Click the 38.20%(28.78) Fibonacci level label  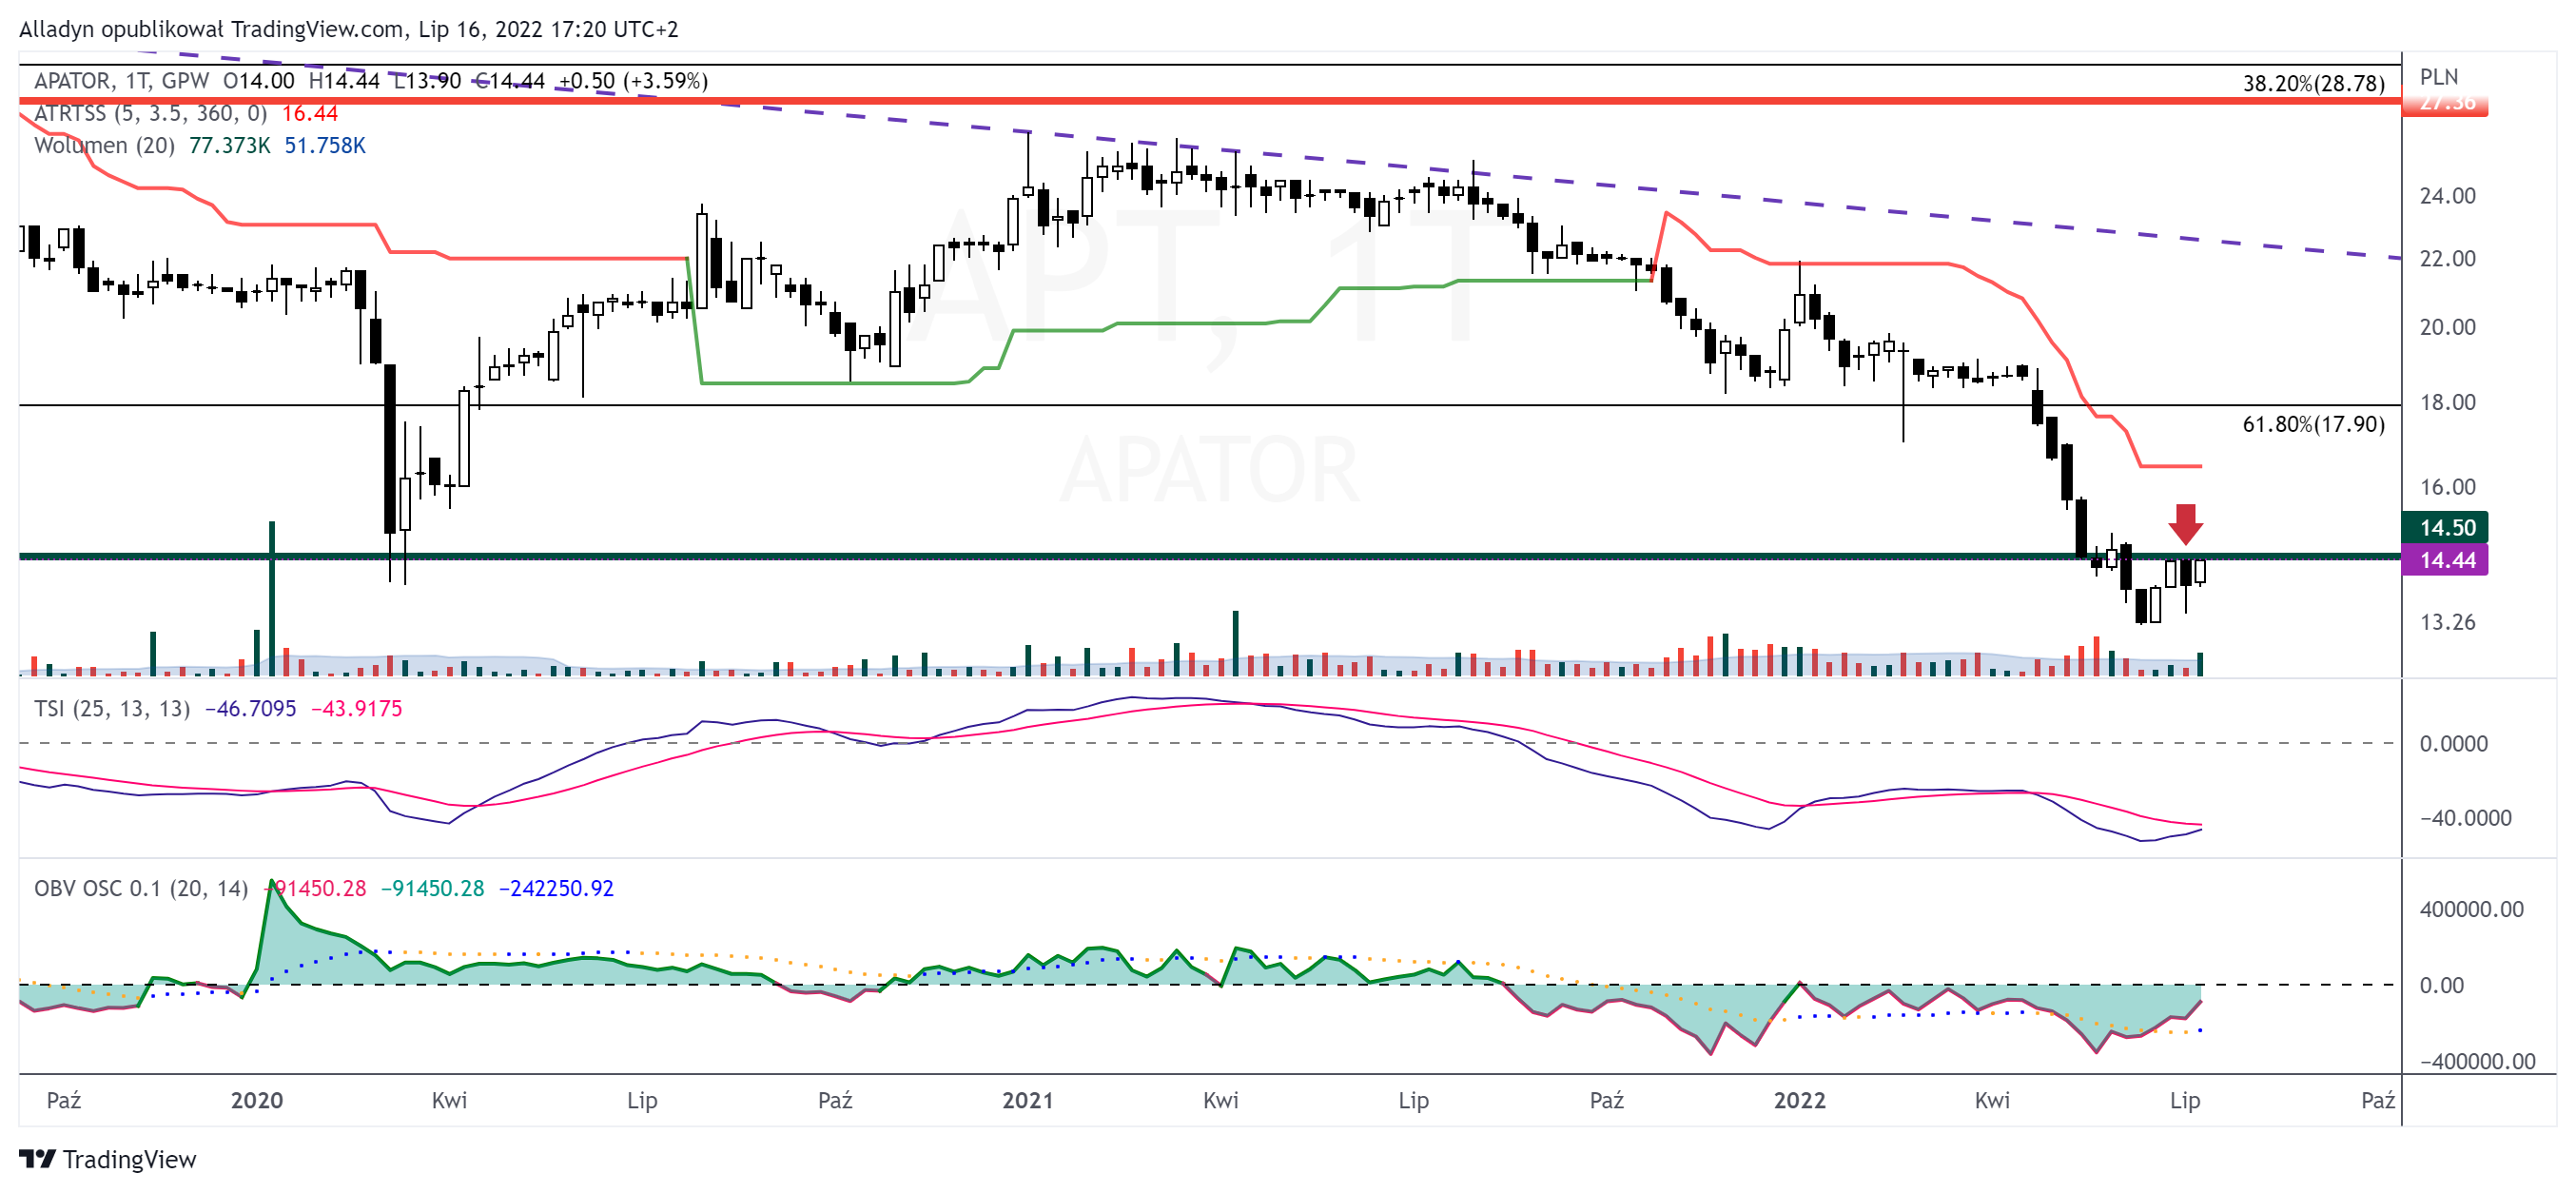click(x=2313, y=83)
